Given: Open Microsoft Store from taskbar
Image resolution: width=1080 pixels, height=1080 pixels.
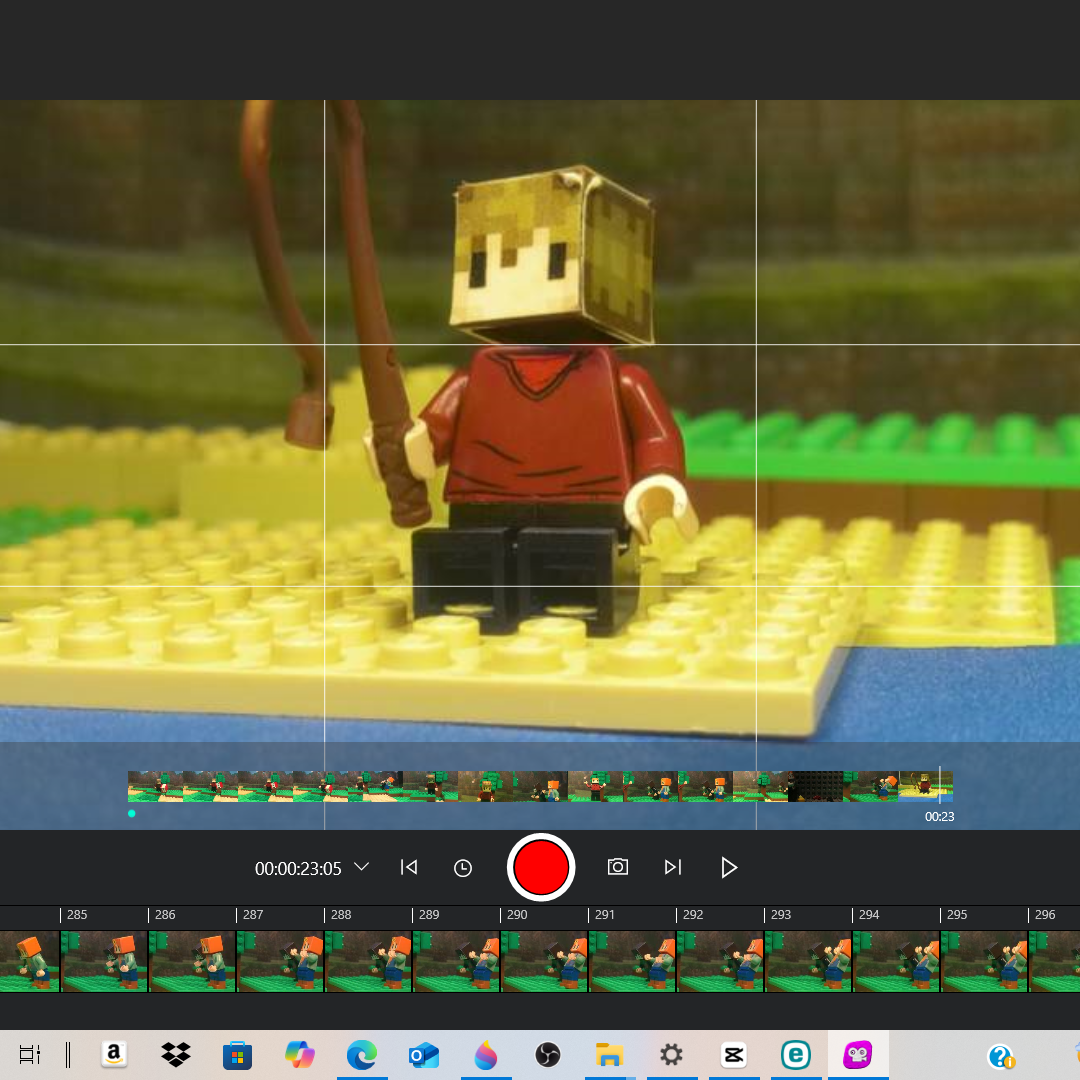Looking at the screenshot, I should (238, 1055).
